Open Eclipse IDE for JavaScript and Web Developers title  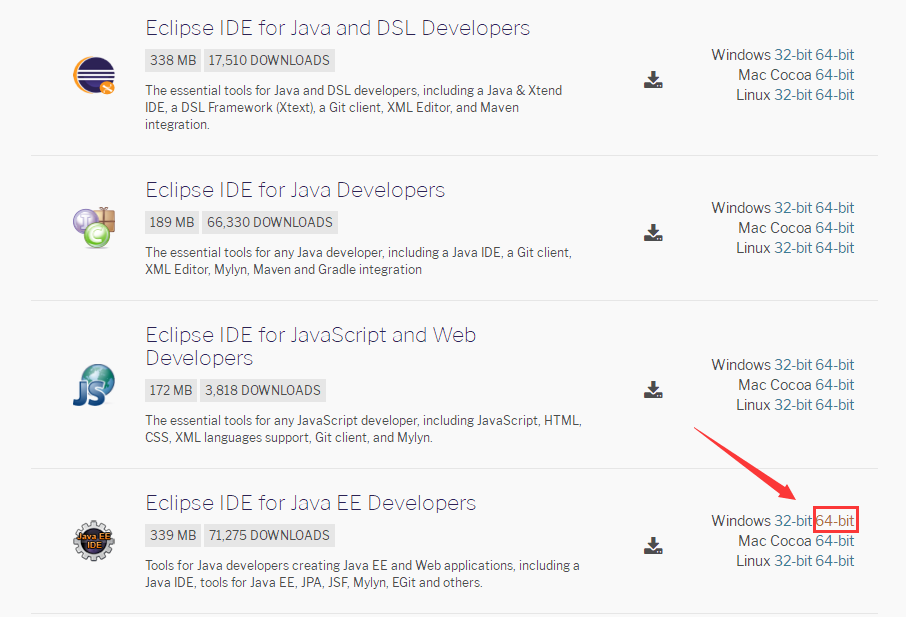click(310, 346)
